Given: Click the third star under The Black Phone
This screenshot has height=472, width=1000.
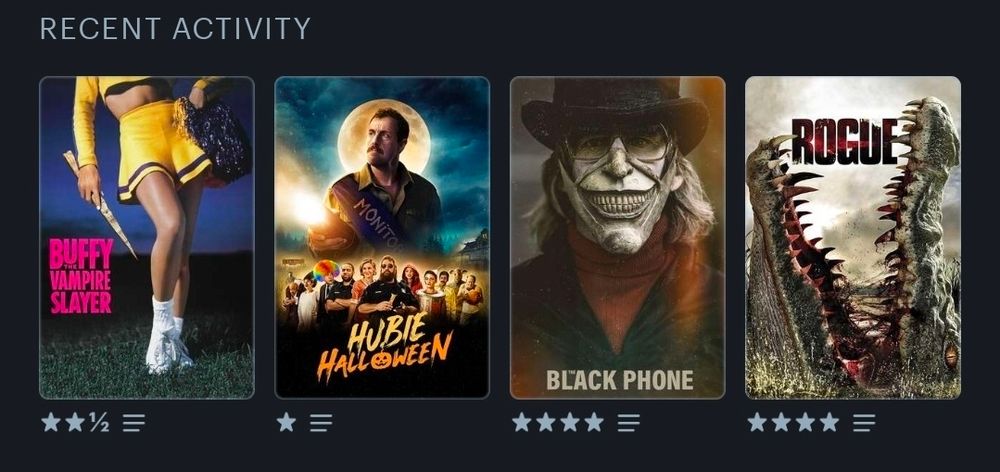Looking at the screenshot, I should [570, 422].
